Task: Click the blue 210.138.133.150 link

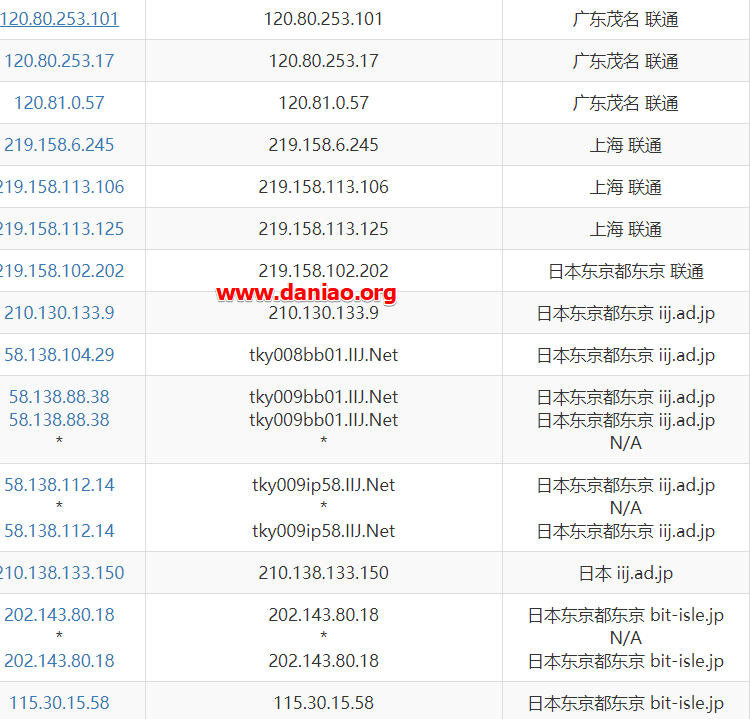Action: 61,573
